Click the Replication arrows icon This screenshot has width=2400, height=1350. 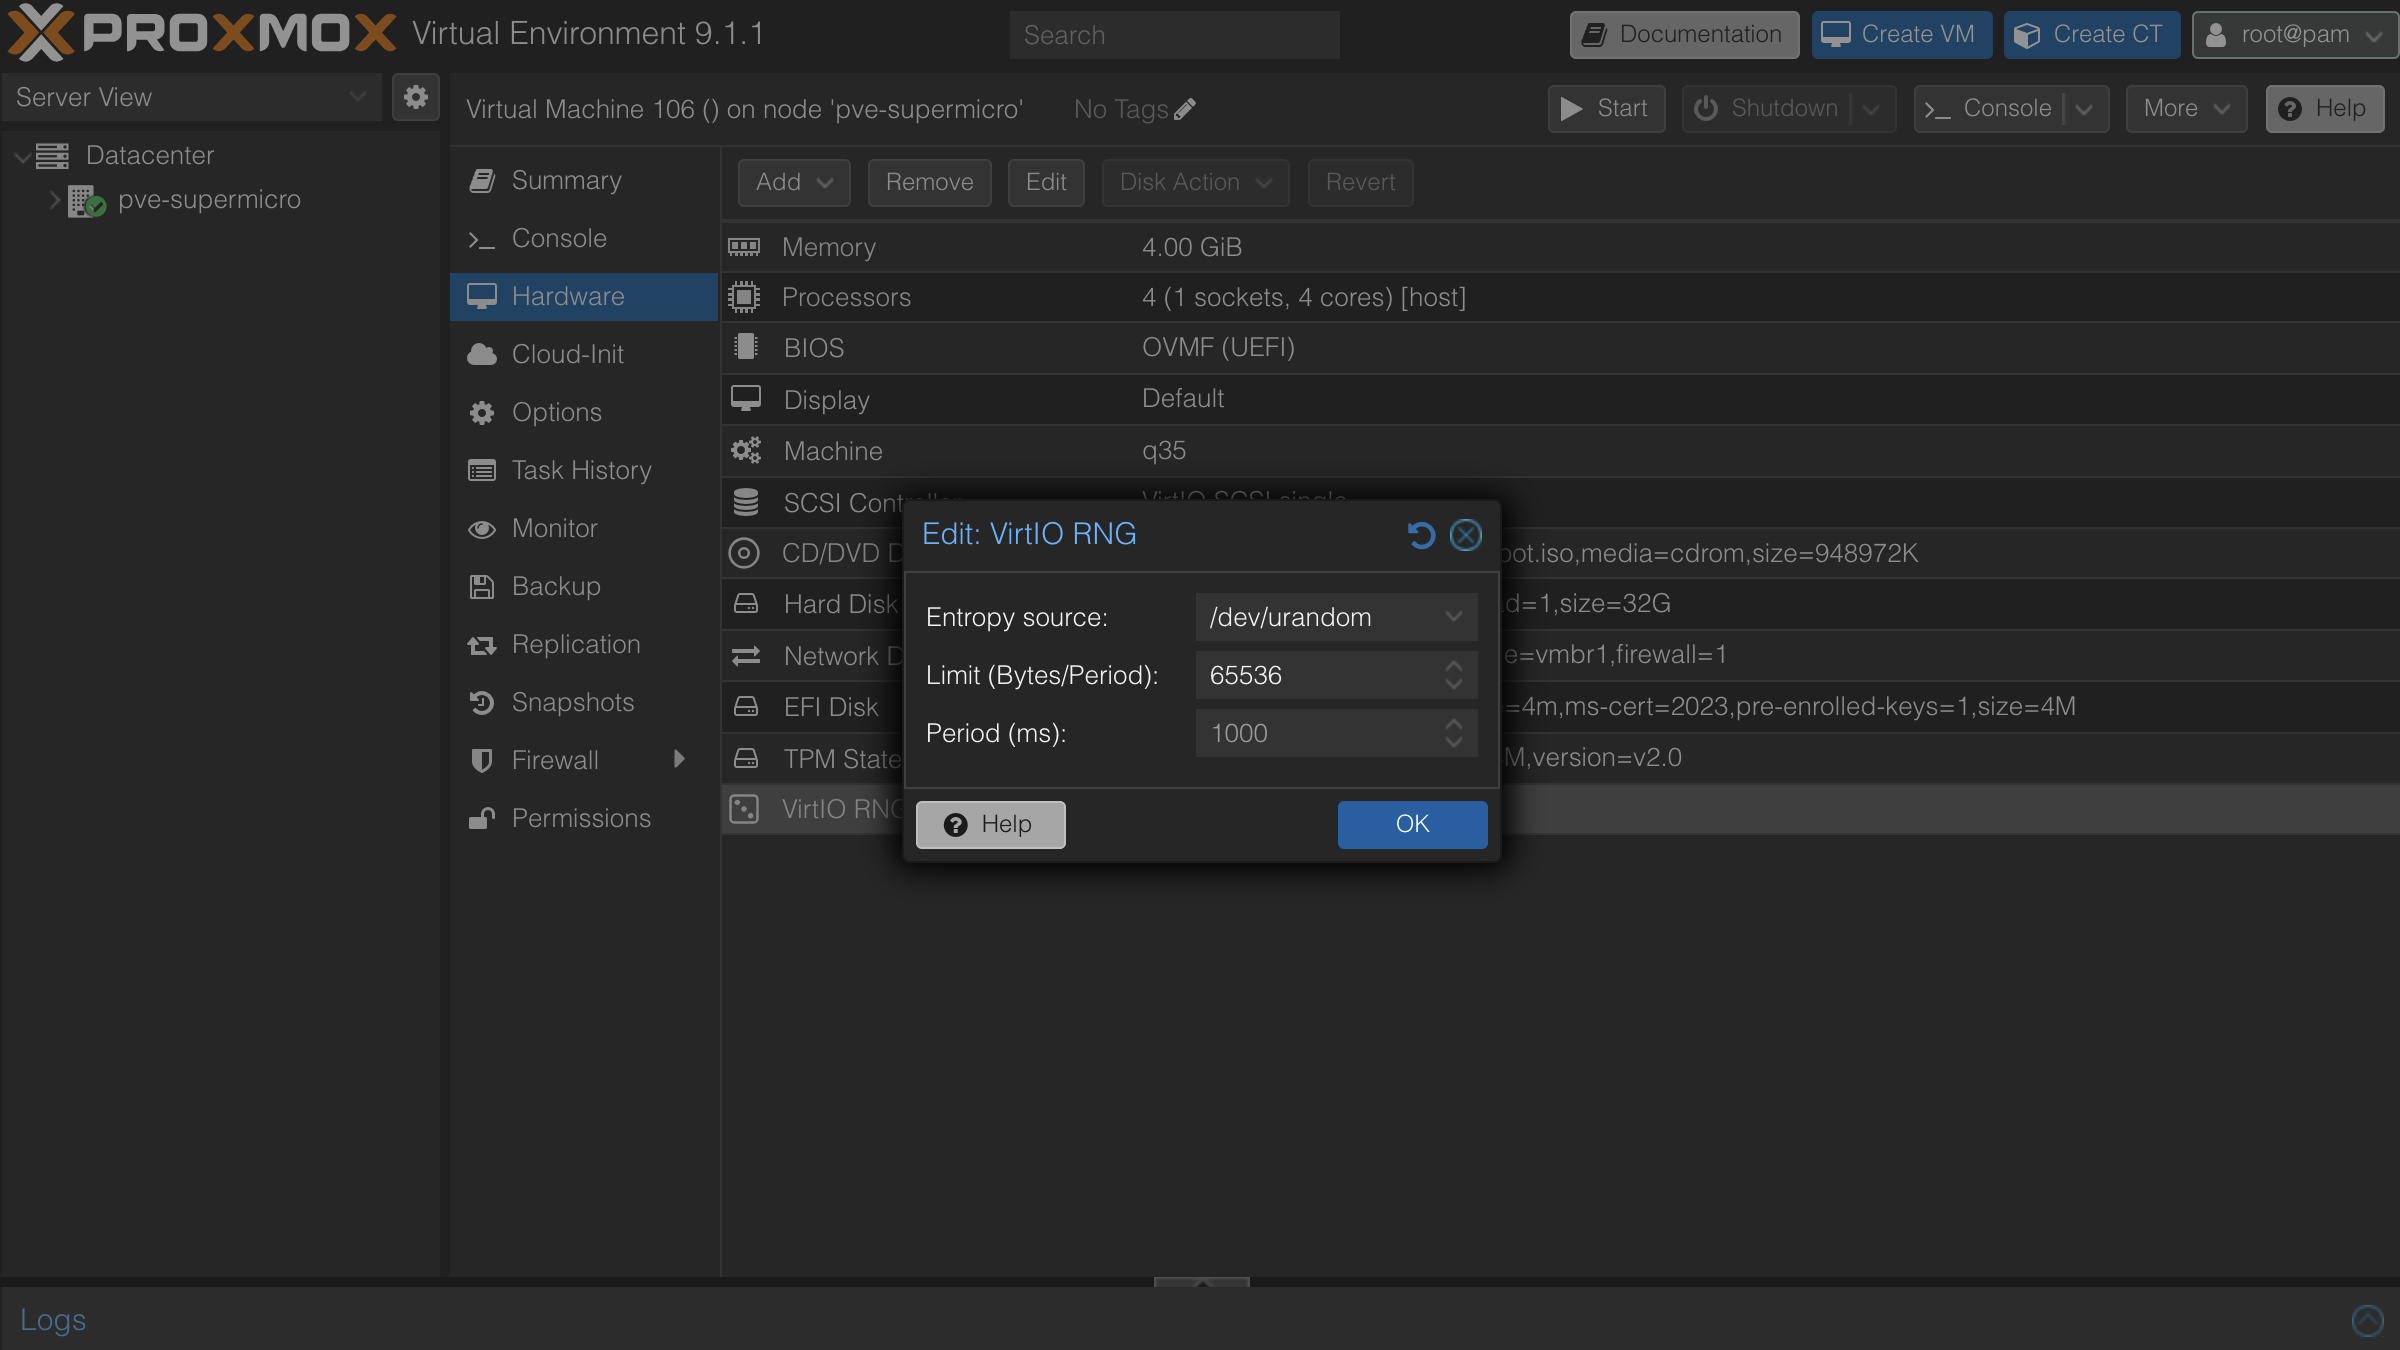point(482,645)
